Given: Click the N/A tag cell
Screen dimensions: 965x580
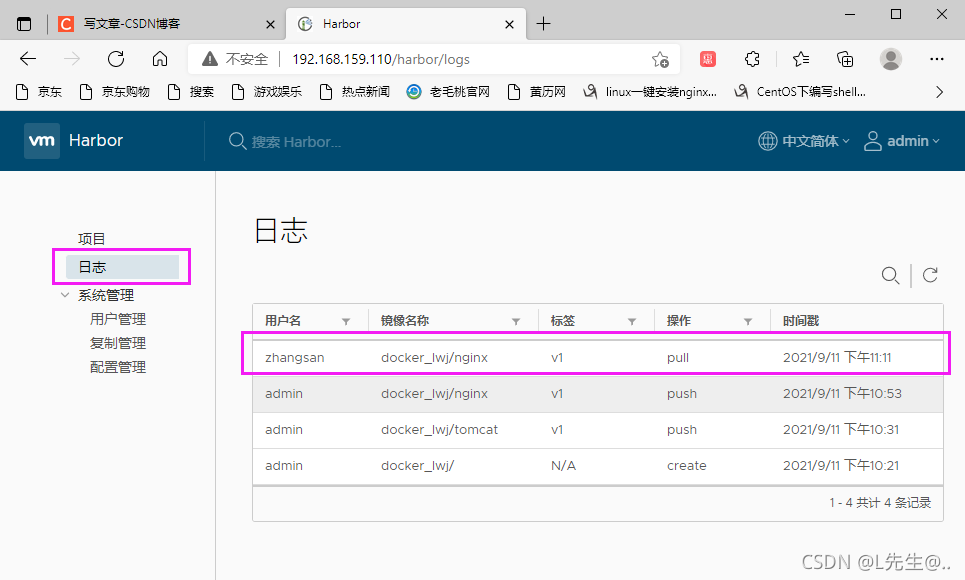Looking at the screenshot, I should click(563, 465).
